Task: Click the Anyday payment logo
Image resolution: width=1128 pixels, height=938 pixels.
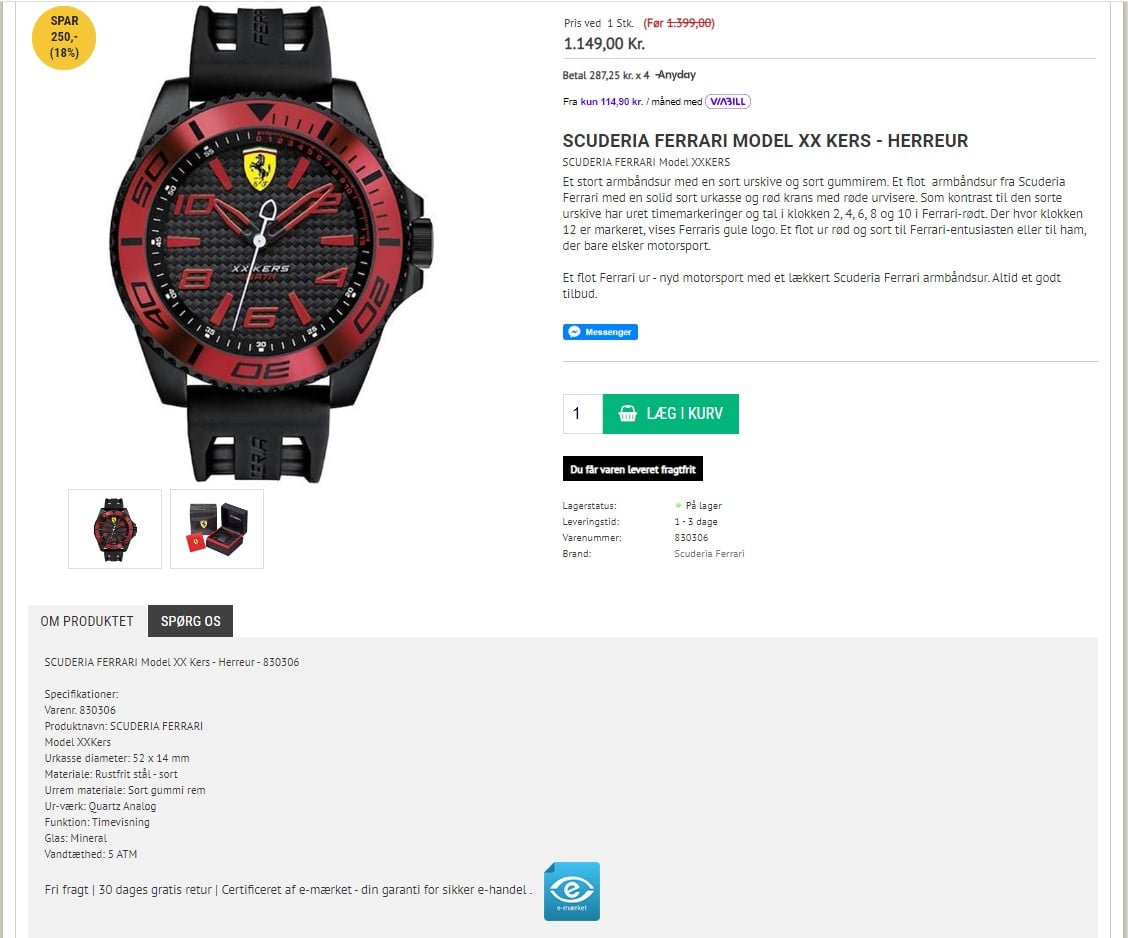Action: [676, 75]
